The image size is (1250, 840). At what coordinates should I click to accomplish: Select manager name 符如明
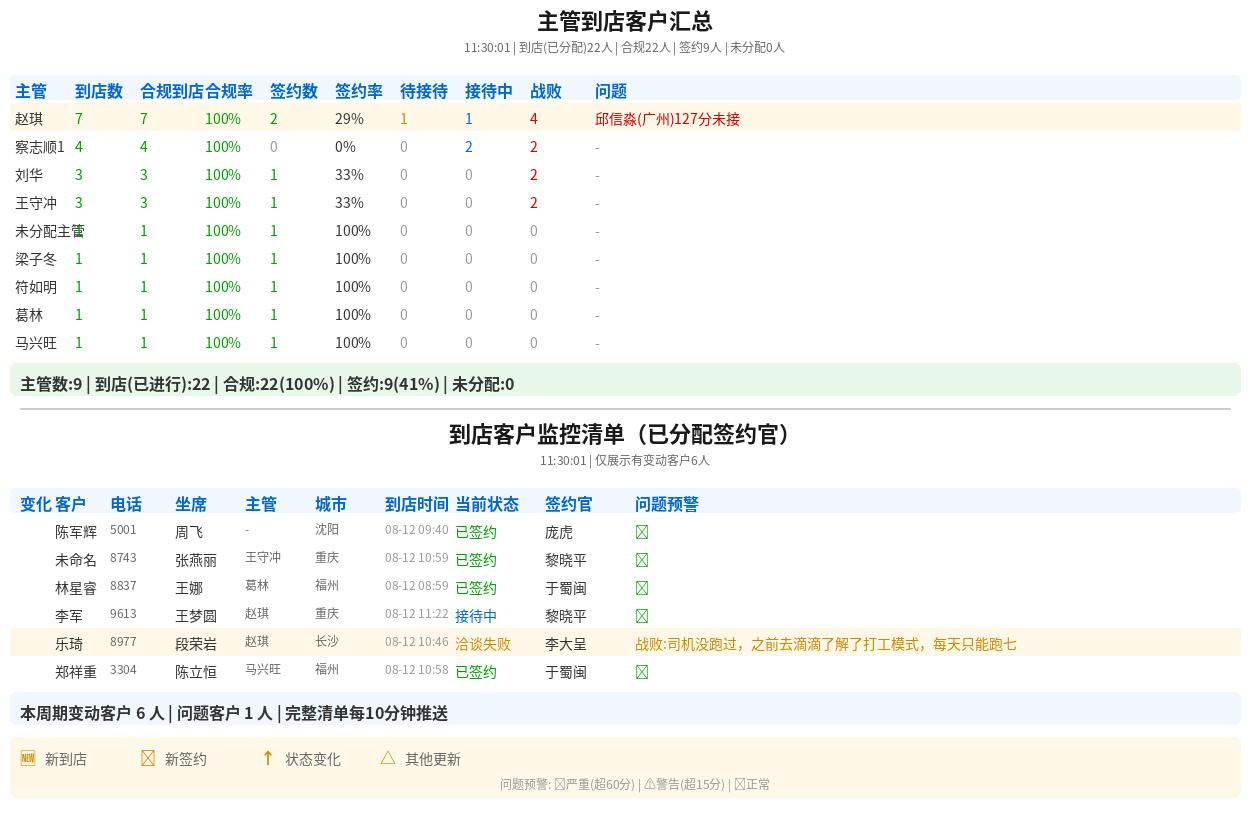[36, 287]
